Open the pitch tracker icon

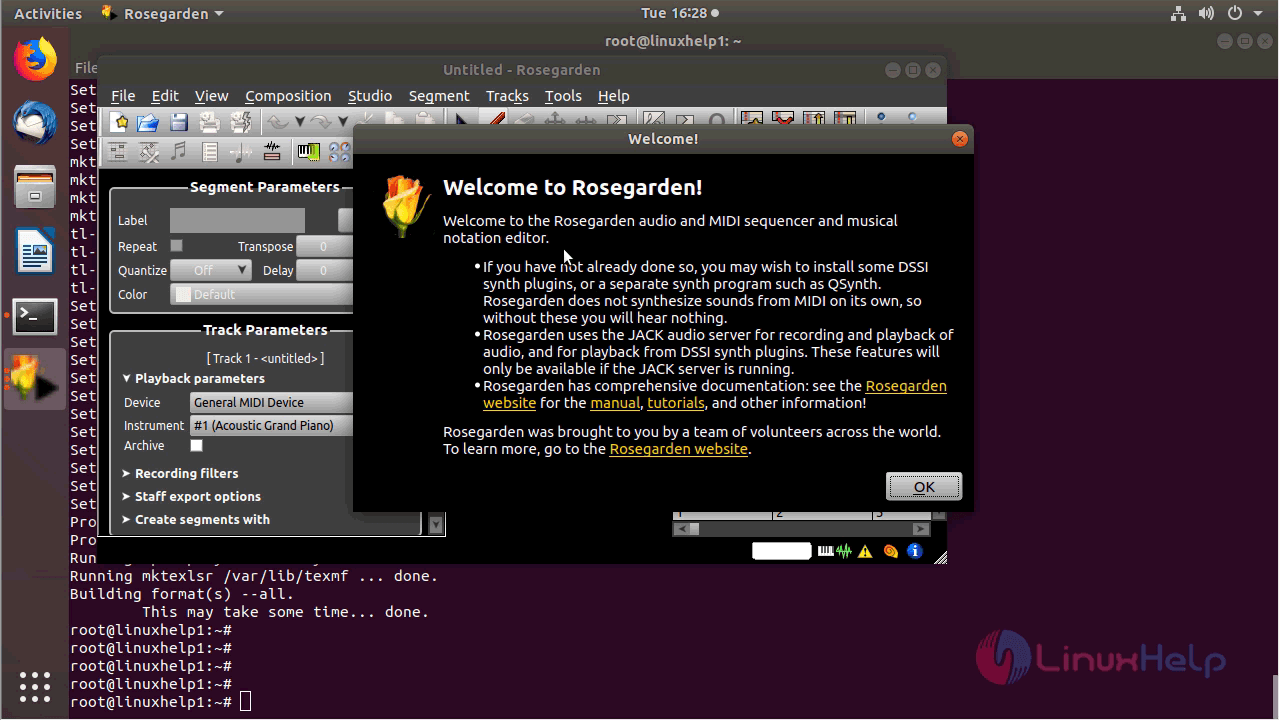click(x=241, y=152)
